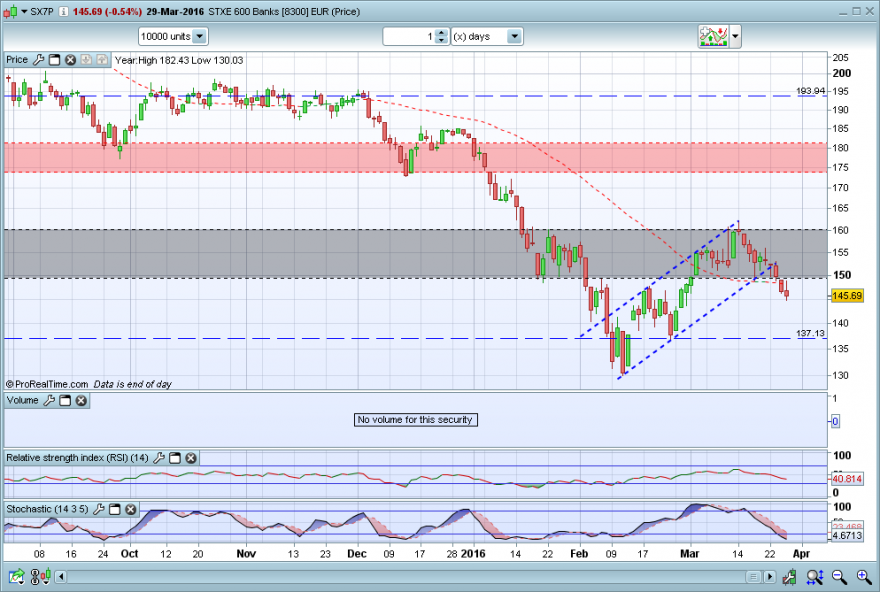Click the Price panel label
Image resolution: width=880 pixels, height=592 pixels.
point(17,59)
